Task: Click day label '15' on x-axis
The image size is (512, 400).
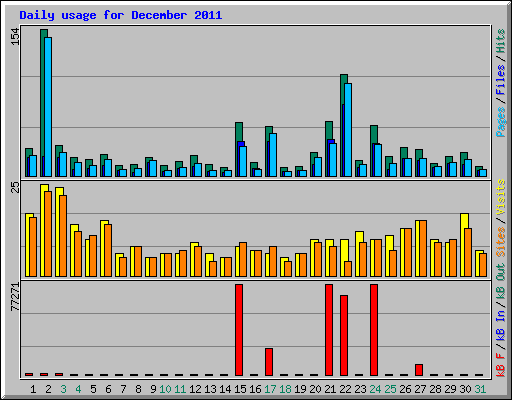Action: [x=240, y=389]
